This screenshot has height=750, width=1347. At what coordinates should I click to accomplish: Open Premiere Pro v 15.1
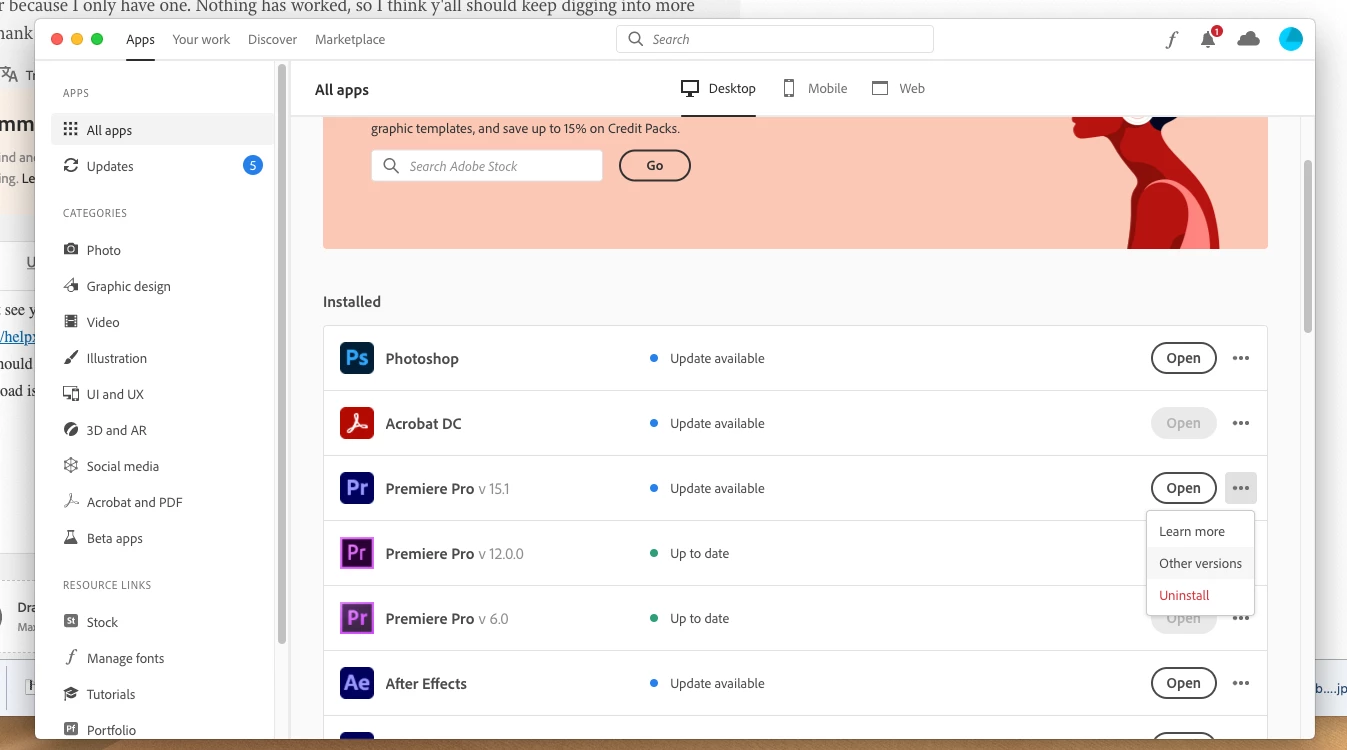pos(1183,488)
